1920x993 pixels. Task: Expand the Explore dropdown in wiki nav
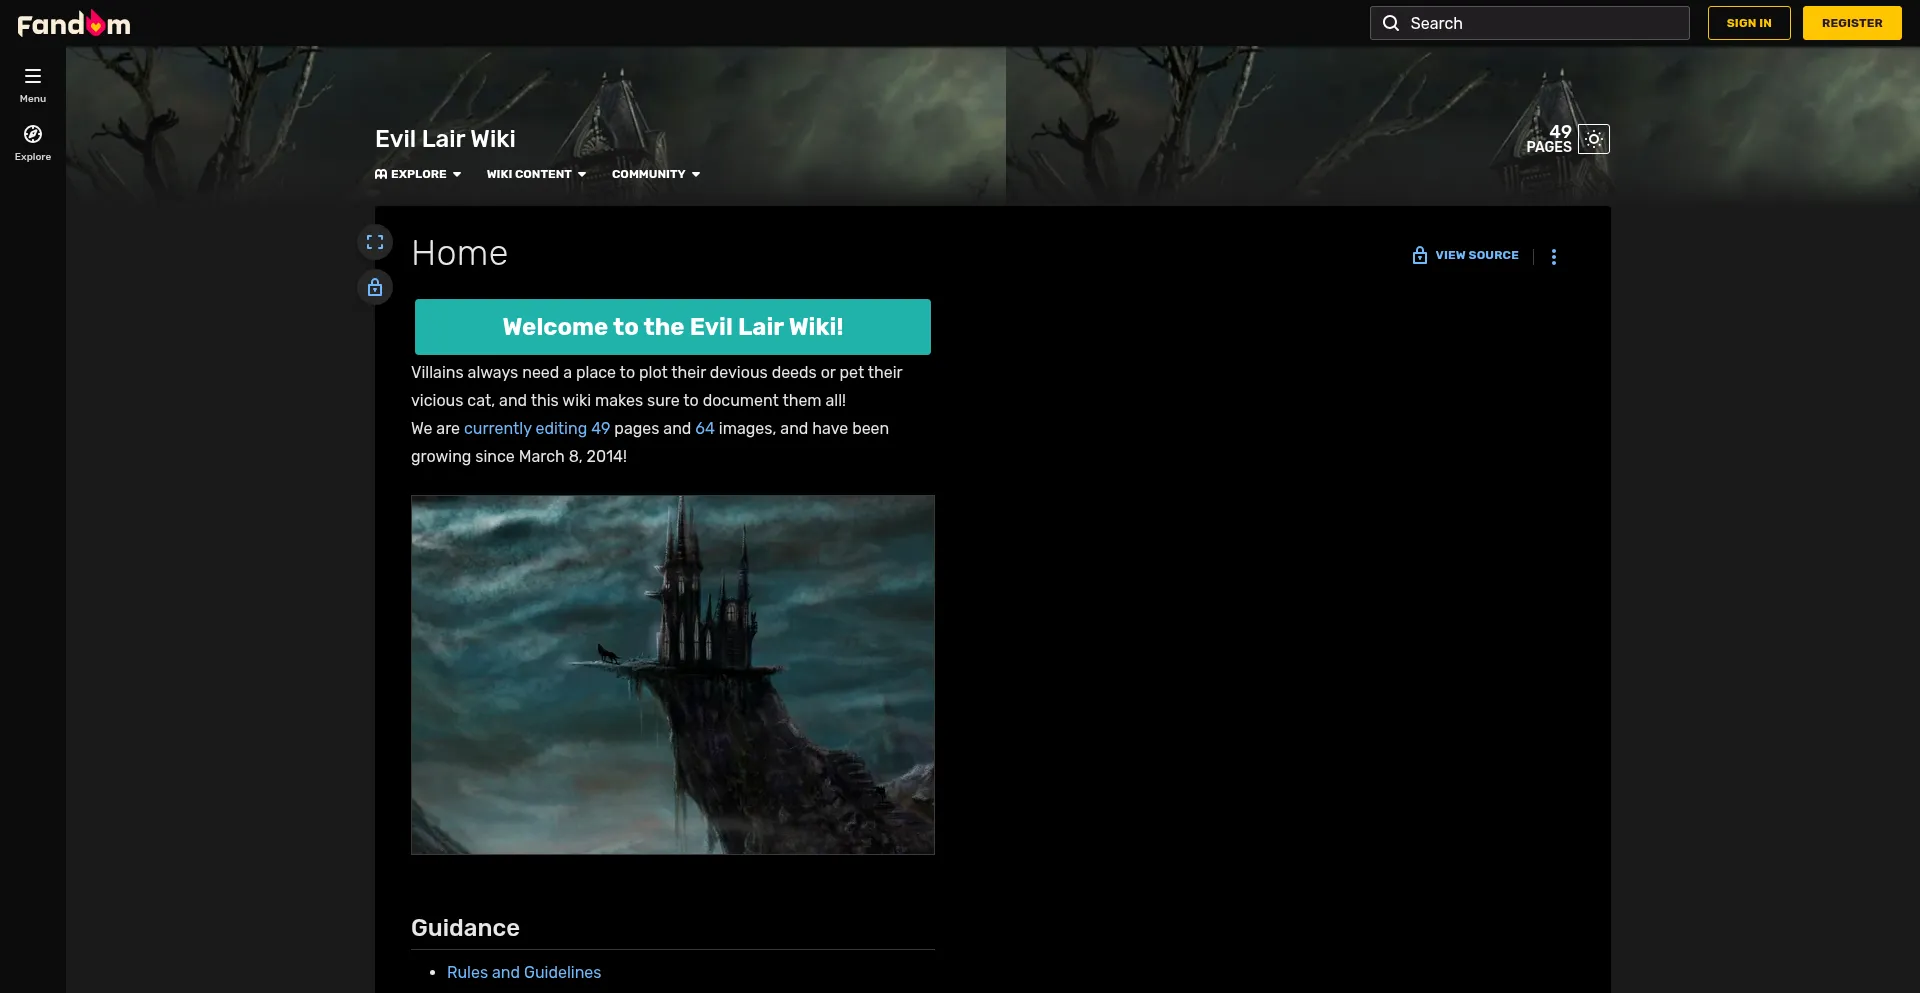point(418,174)
